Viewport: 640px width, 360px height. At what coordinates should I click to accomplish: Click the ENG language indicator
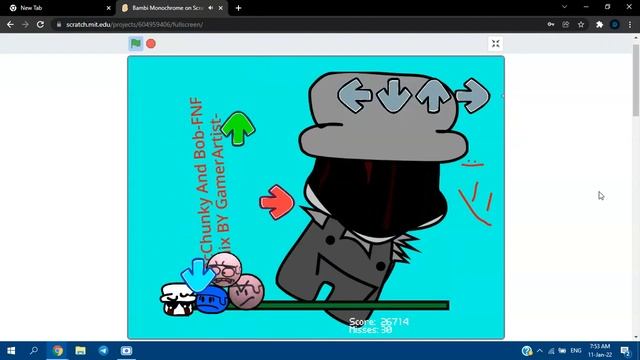point(576,351)
